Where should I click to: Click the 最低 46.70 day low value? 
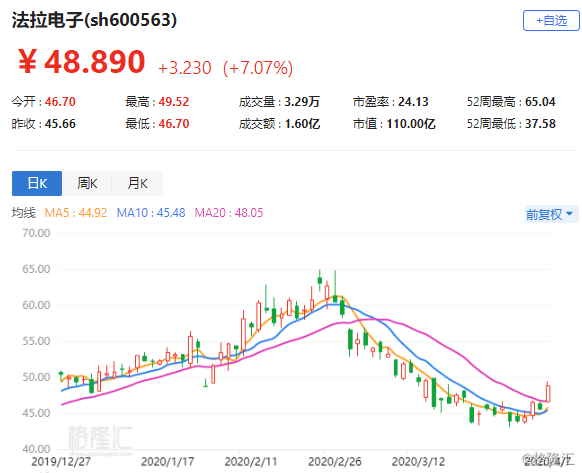point(157,124)
